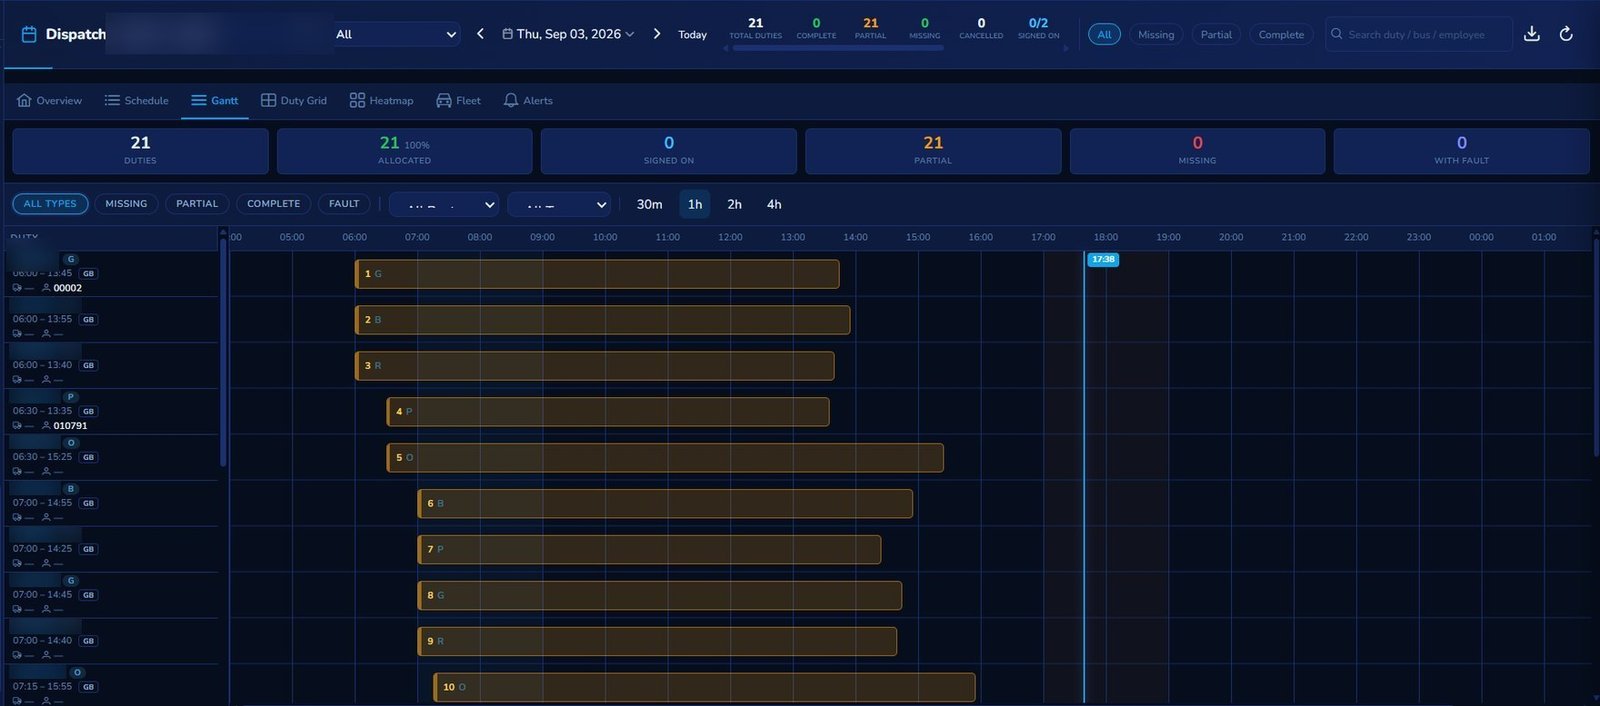1600x706 pixels.
Task: Click the Duty Grid table icon
Action: (268, 100)
